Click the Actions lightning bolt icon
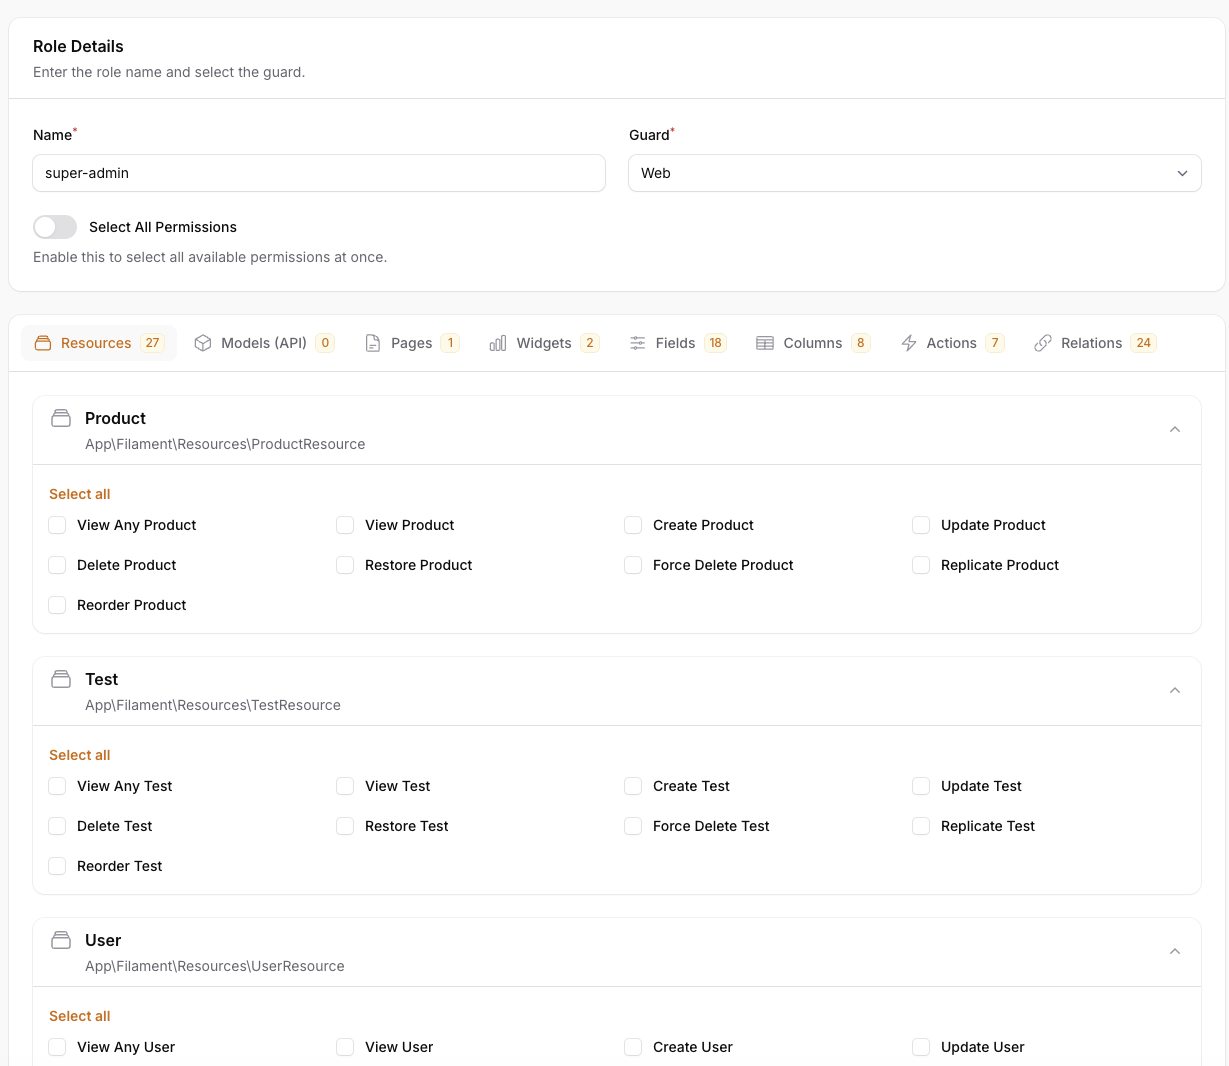This screenshot has height=1066, width=1229. (x=909, y=343)
